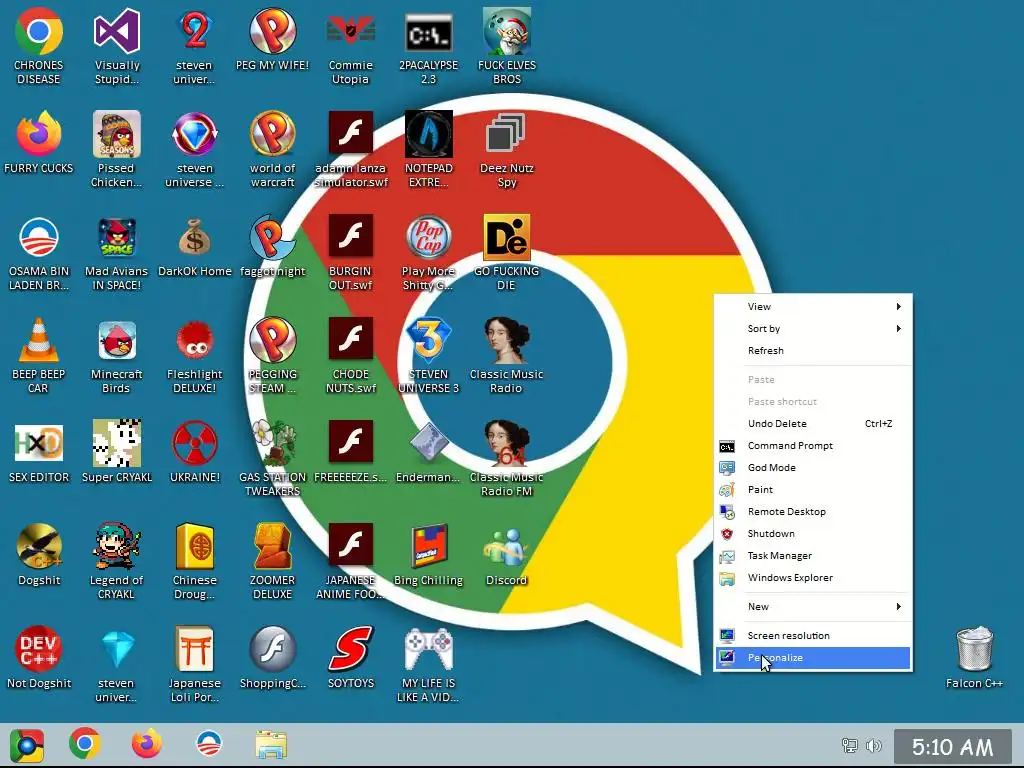This screenshot has height=768, width=1024.
Task: Launch Chrome from the taskbar
Action: click(x=85, y=744)
